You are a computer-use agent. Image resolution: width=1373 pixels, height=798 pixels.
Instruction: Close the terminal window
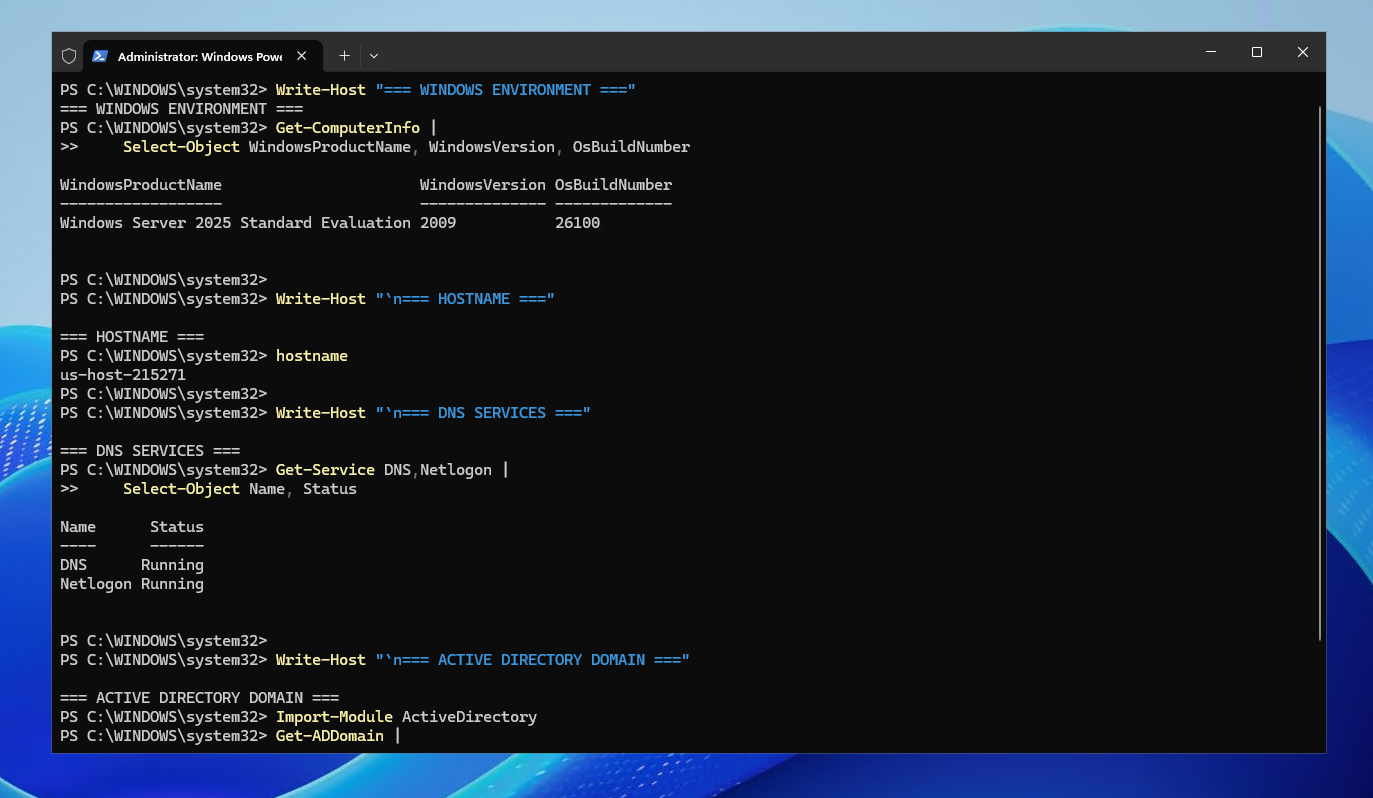click(1303, 52)
